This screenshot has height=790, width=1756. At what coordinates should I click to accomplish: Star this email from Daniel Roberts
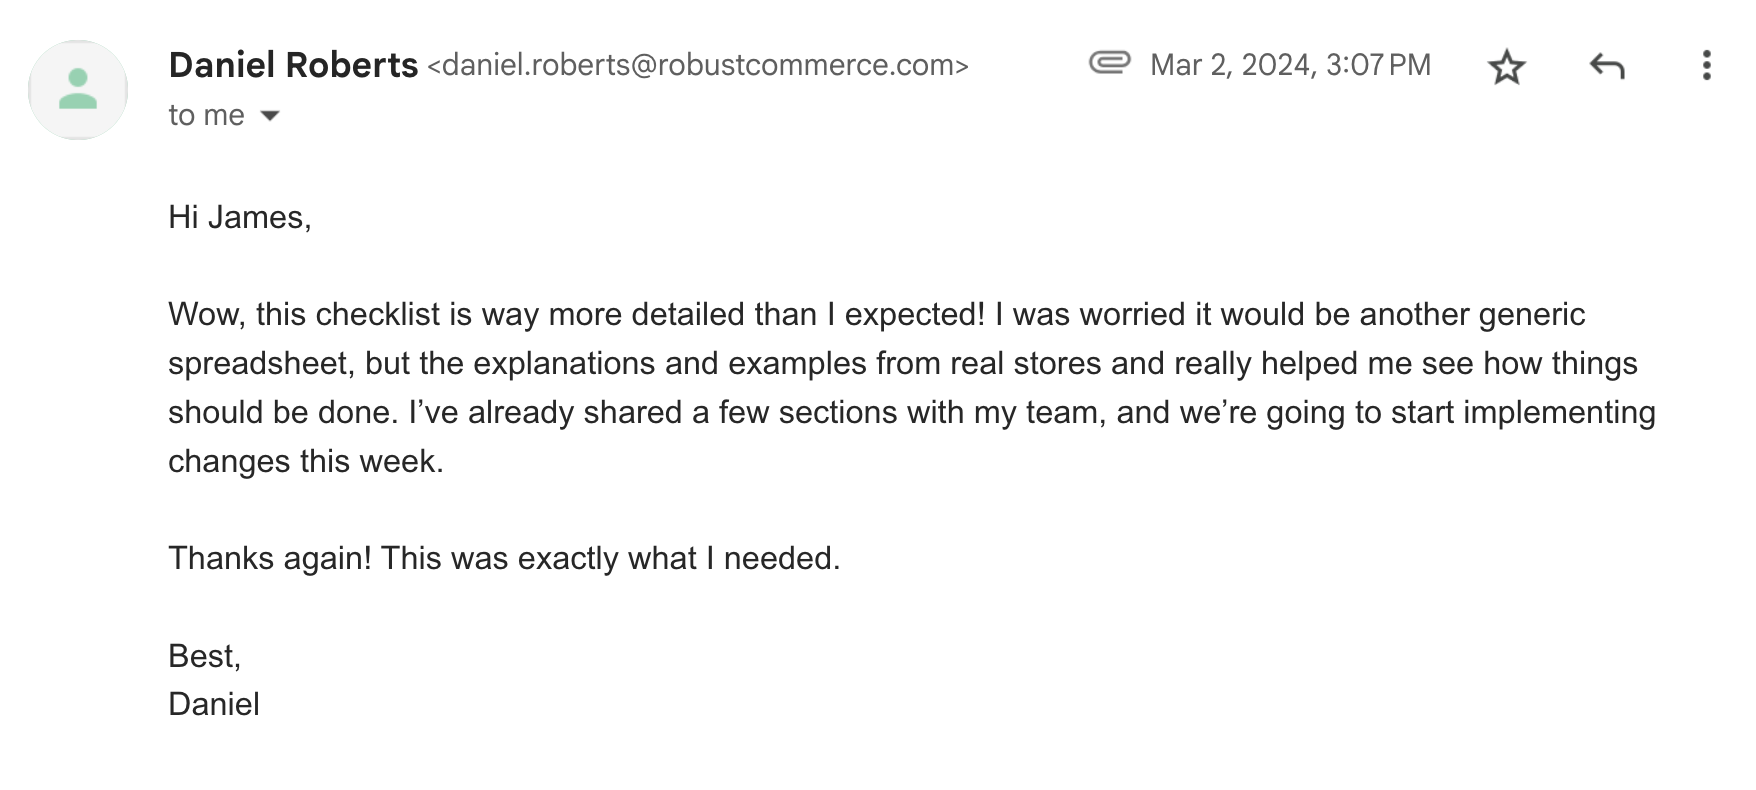coord(1506,67)
